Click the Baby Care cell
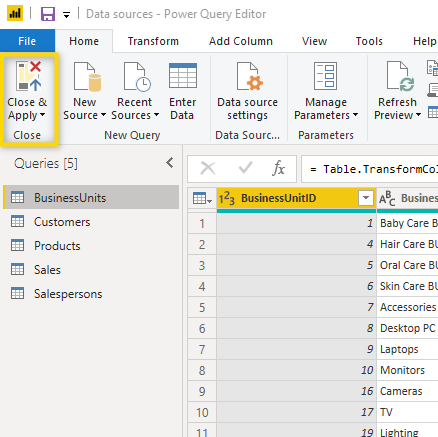 (407, 223)
